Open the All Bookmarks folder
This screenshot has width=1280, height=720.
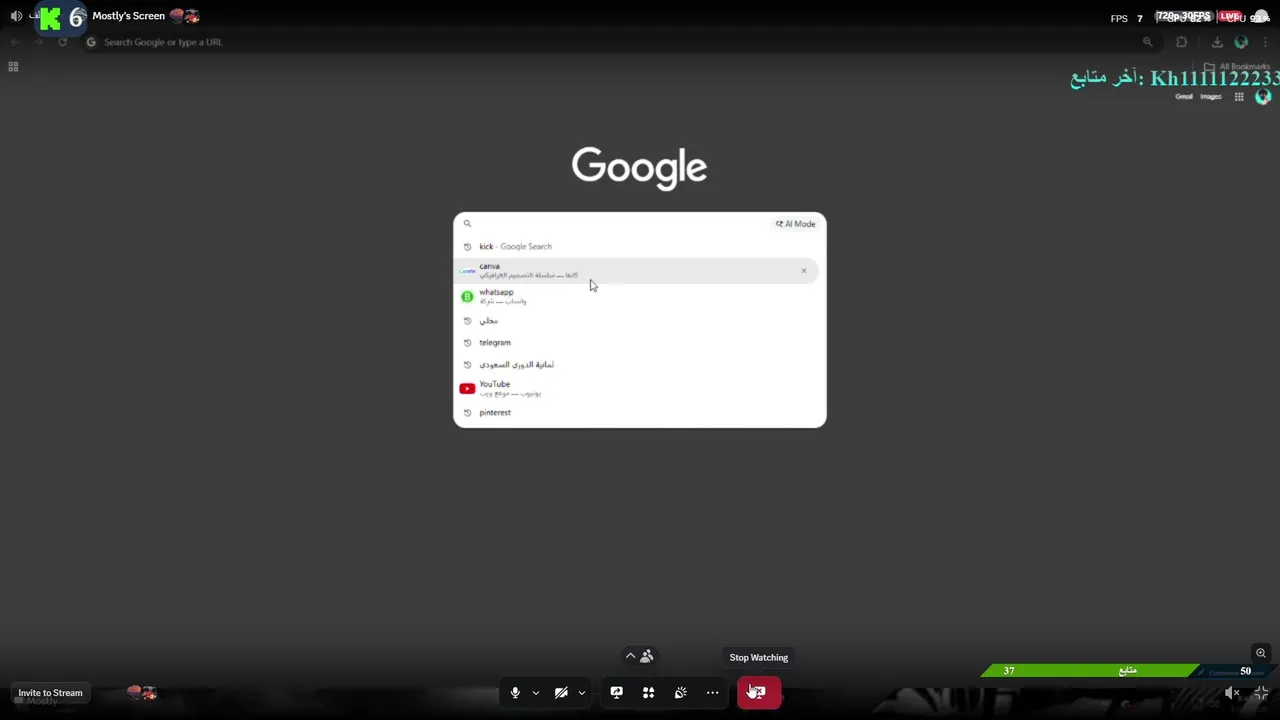pos(1238,67)
